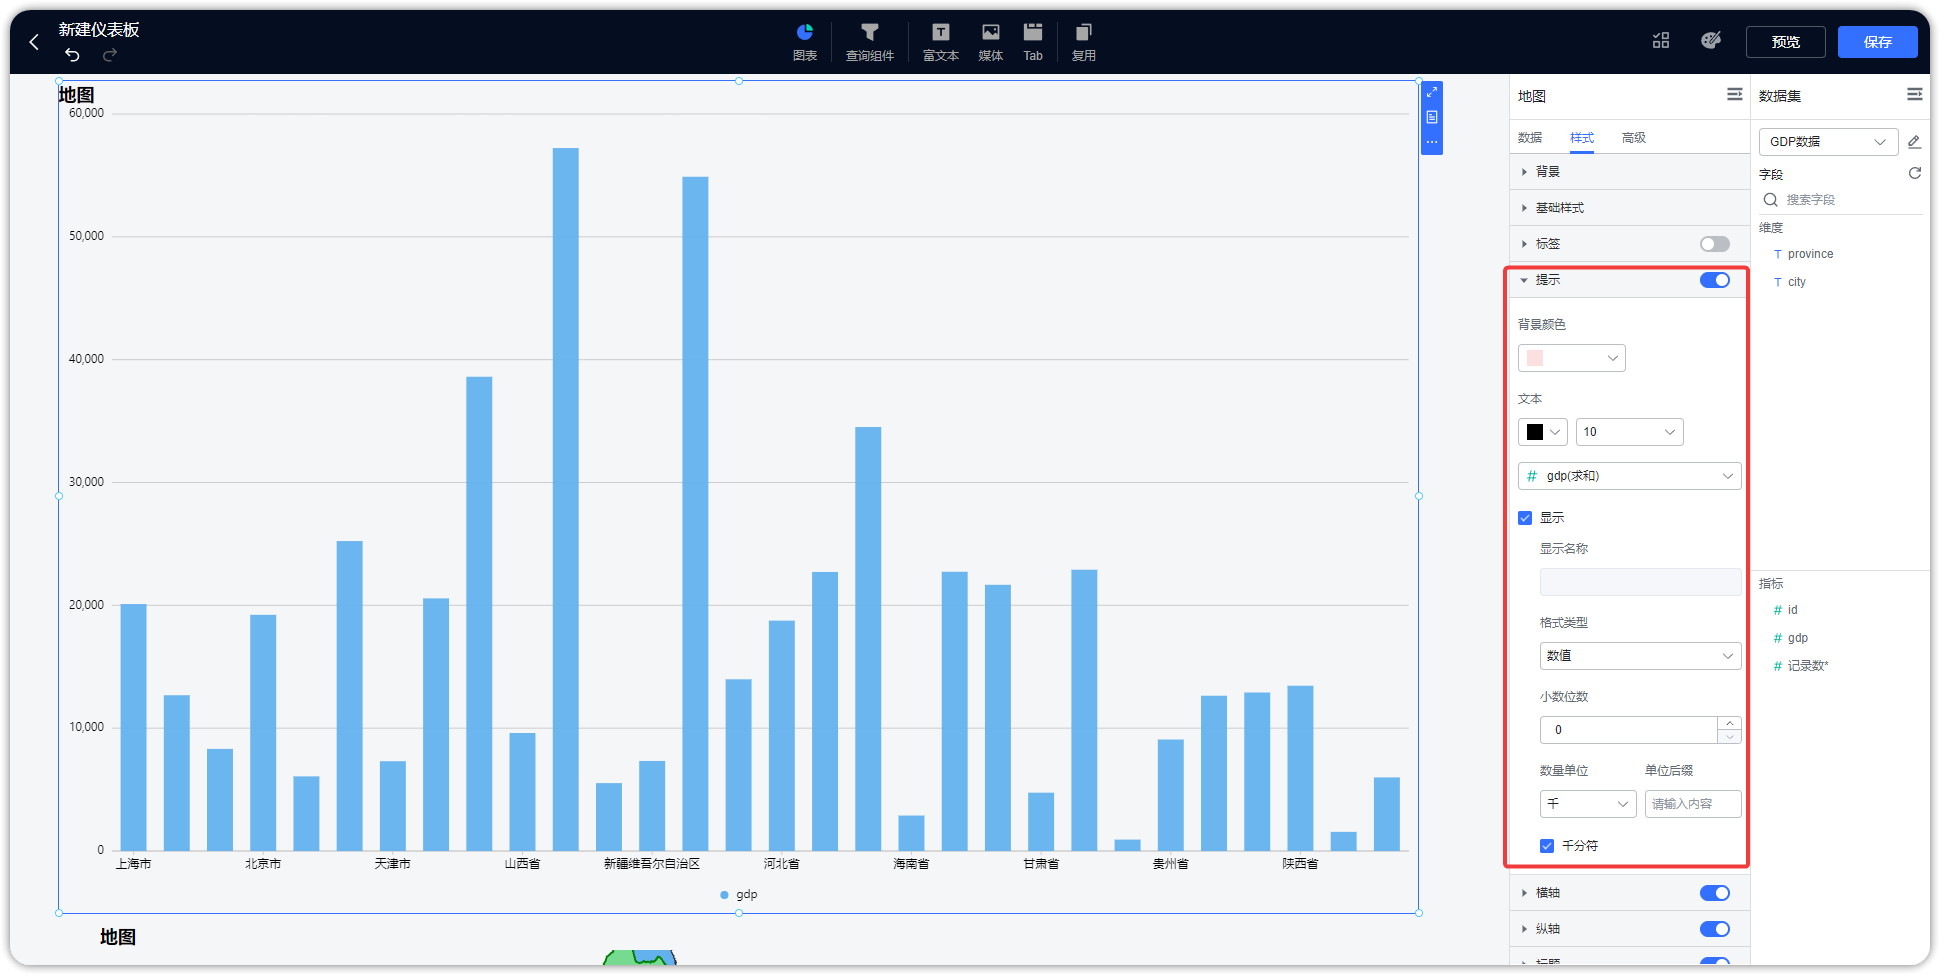Open chart details document icon

coord(1432,117)
